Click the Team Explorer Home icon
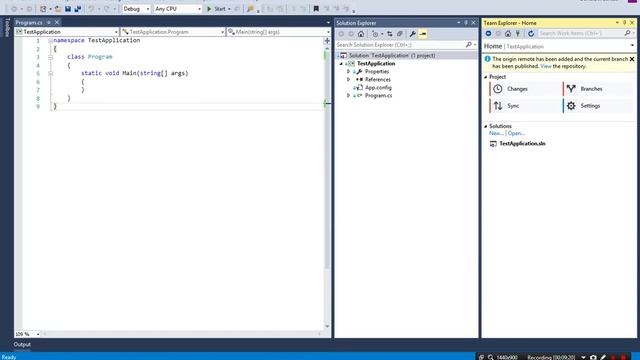The height and width of the screenshot is (360, 640). 508,33
